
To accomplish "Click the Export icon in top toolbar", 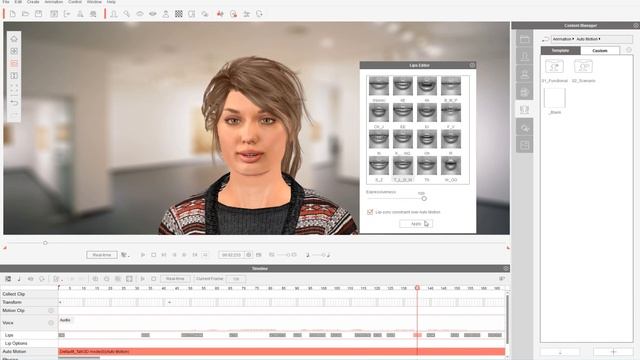I will pyautogui.click(x=67, y=14).
